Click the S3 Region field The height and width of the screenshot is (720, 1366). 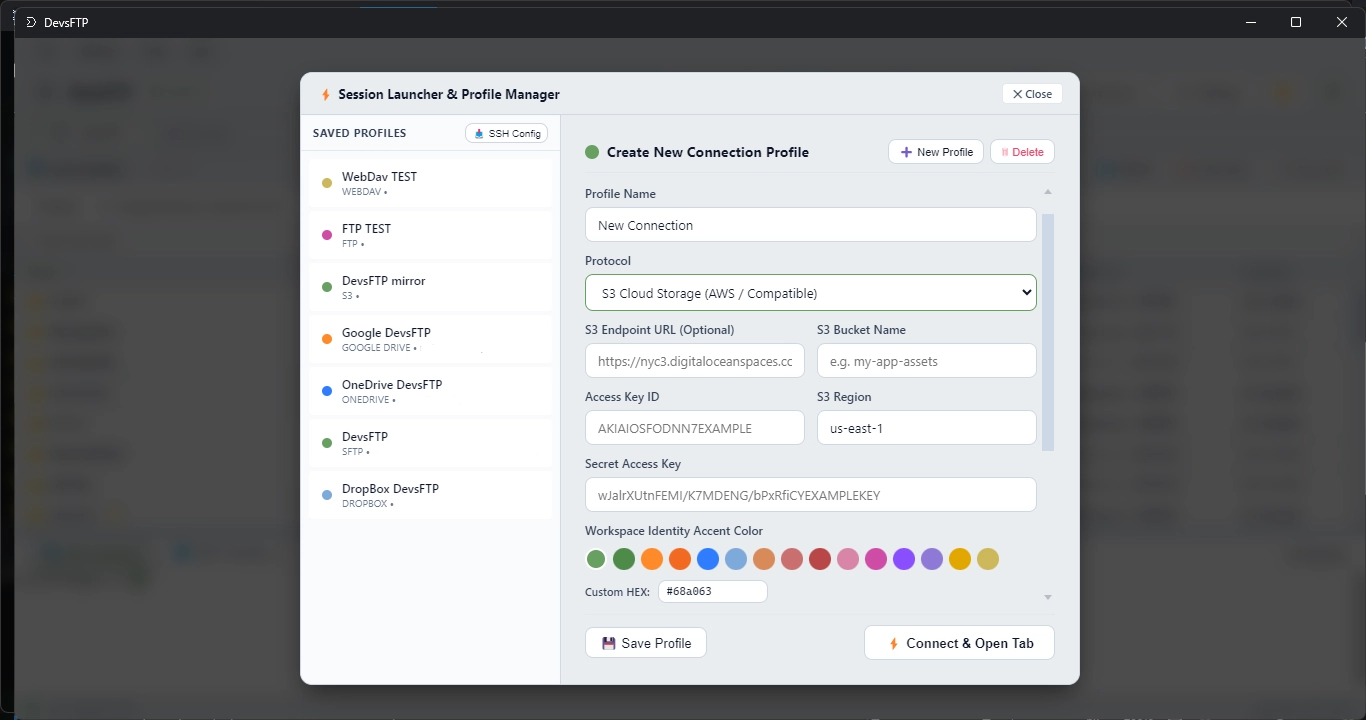pos(927,428)
